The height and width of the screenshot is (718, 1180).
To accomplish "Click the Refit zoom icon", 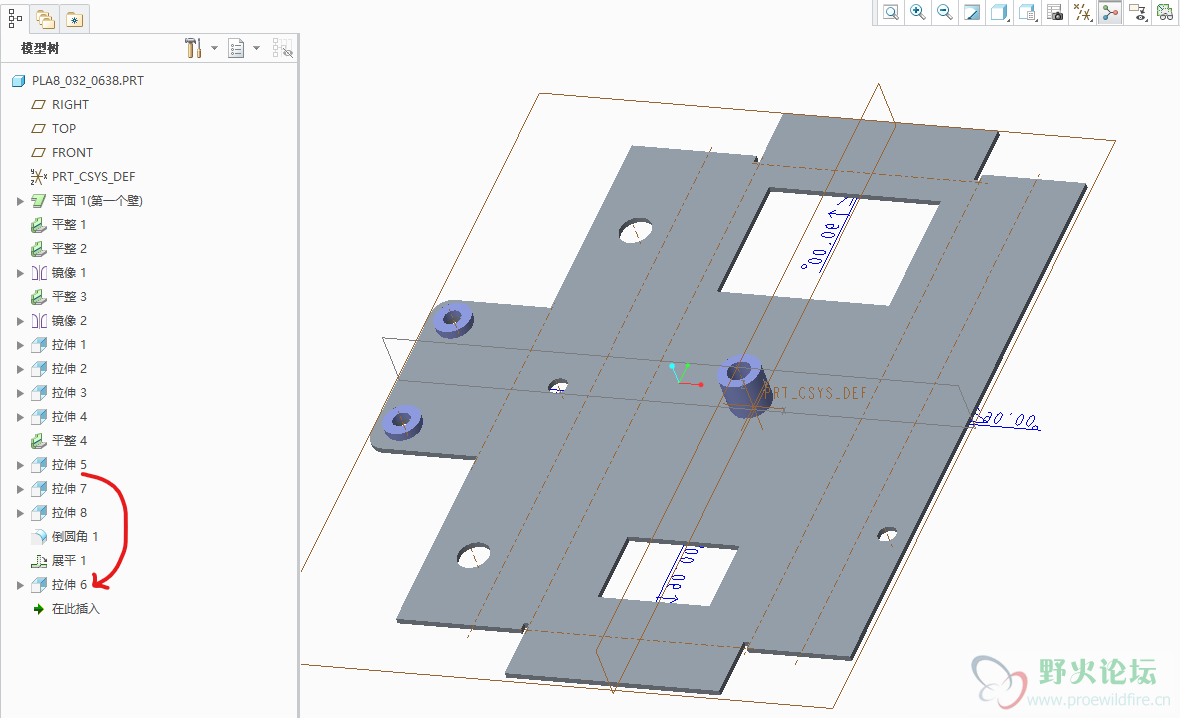I will 891,12.
